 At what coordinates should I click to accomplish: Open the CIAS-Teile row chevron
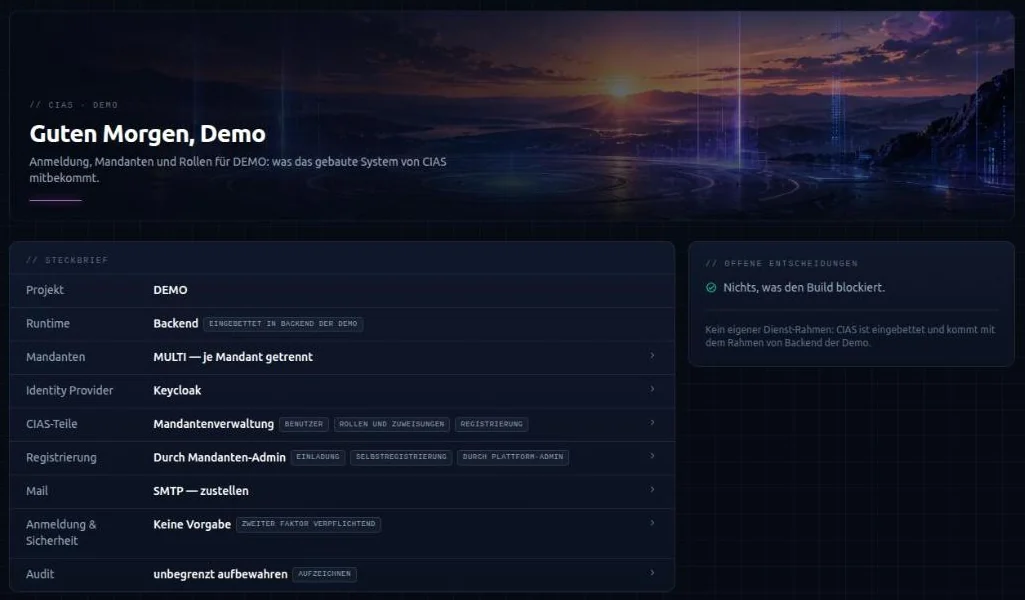coord(652,423)
